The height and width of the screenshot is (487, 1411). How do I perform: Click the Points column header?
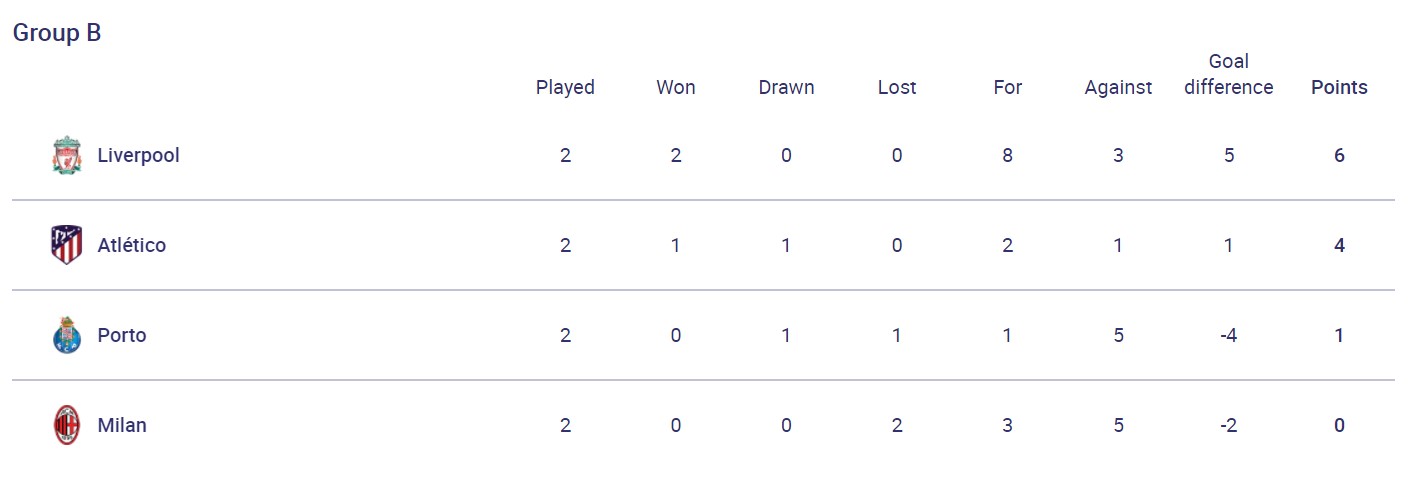1339,88
